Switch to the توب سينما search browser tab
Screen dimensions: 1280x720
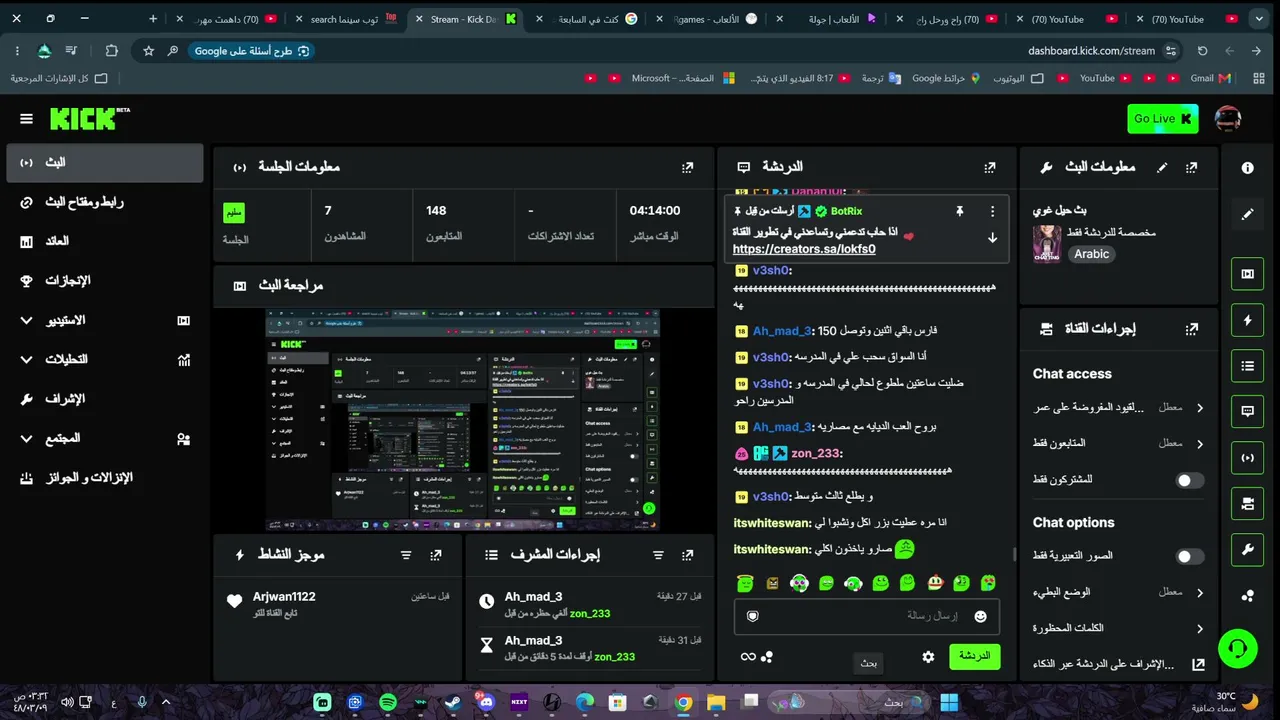click(348, 19)
